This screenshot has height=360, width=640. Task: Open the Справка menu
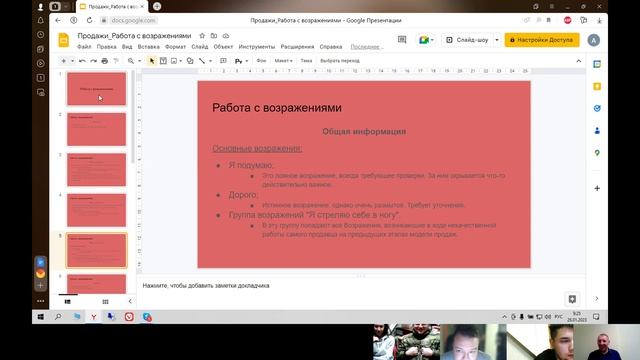[331, 47]
